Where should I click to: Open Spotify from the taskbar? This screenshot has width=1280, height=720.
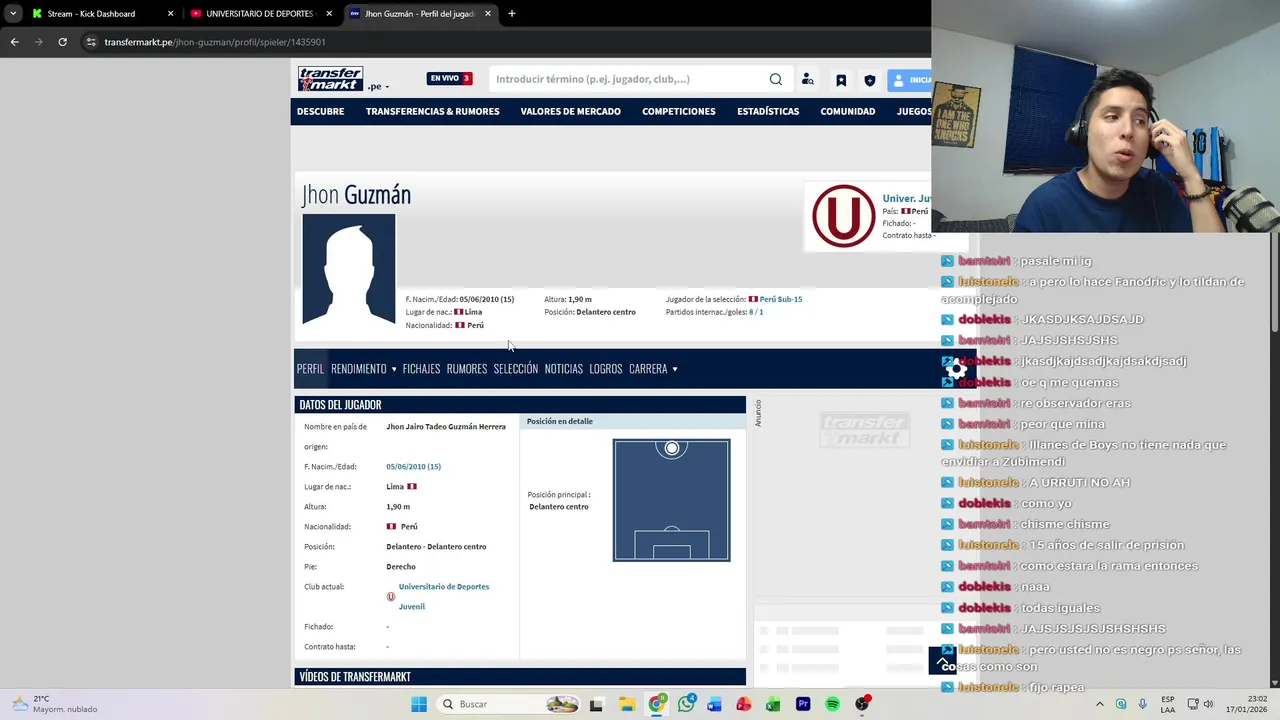832,704
